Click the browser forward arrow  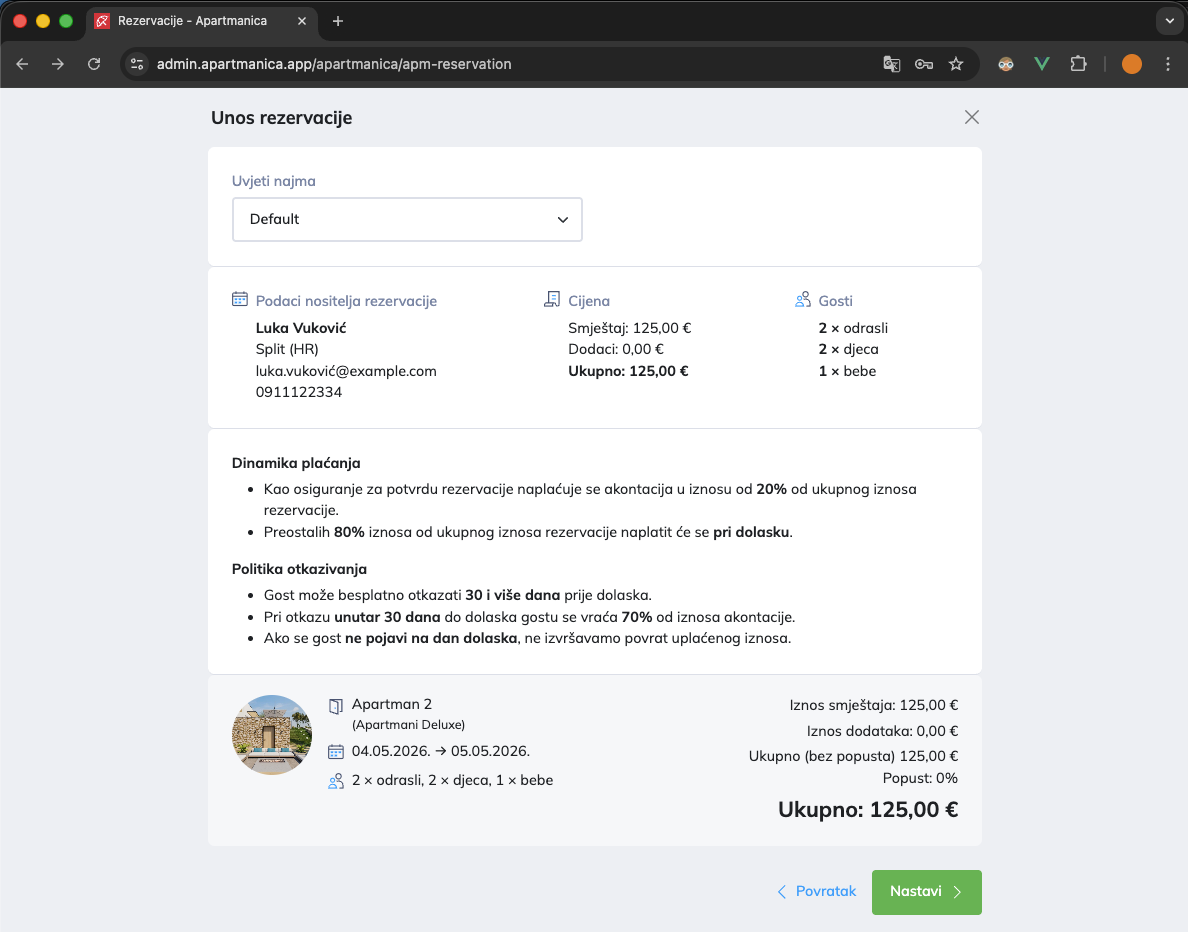[58, 64]
